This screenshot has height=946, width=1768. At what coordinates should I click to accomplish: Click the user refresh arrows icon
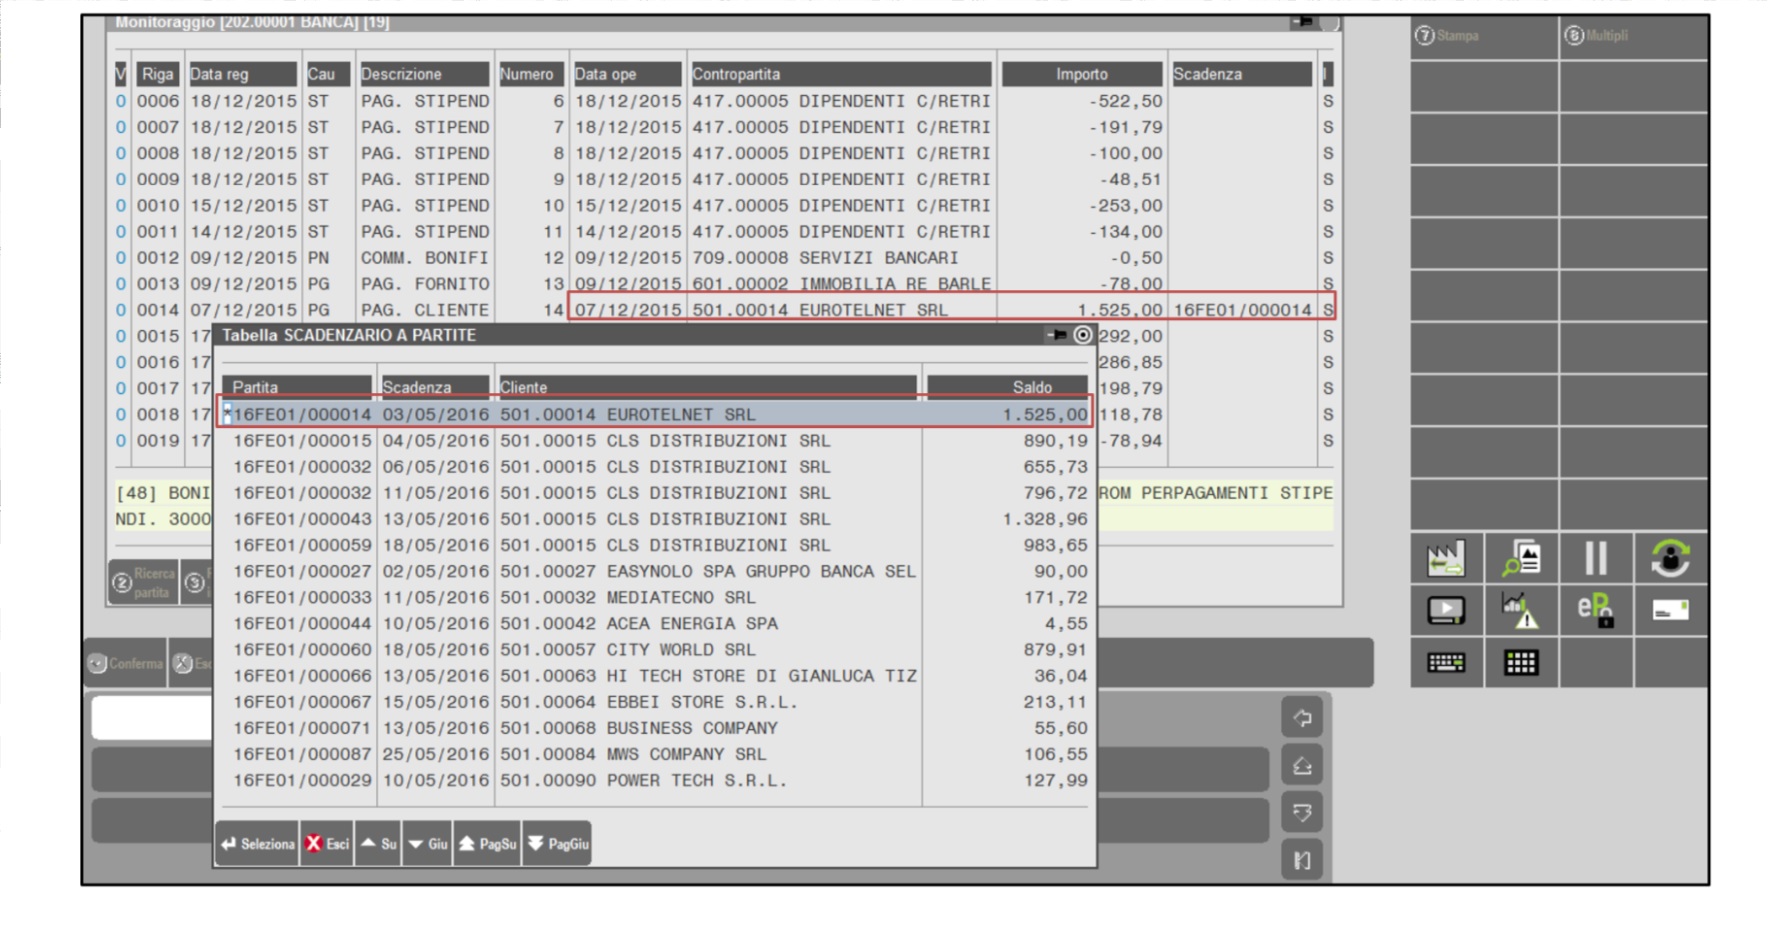point(1670,558)
